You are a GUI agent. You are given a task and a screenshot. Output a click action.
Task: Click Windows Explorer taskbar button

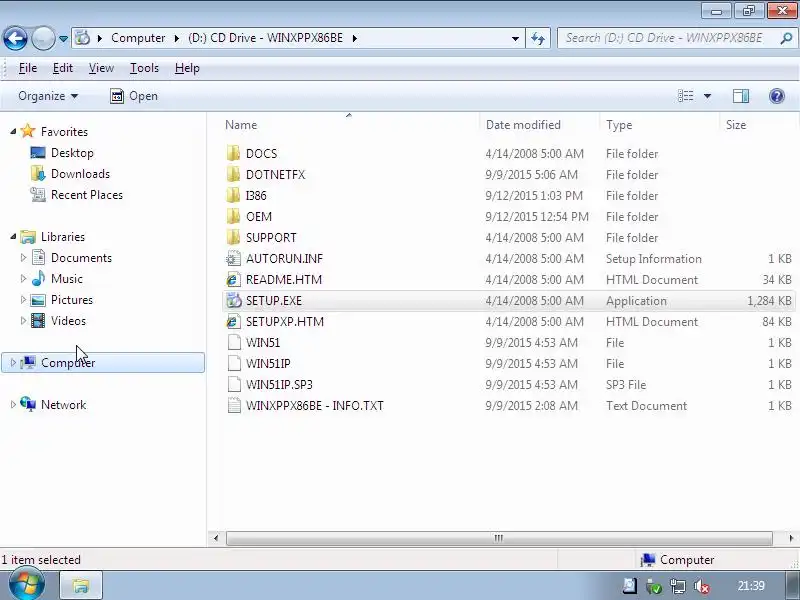coord(81,586)
